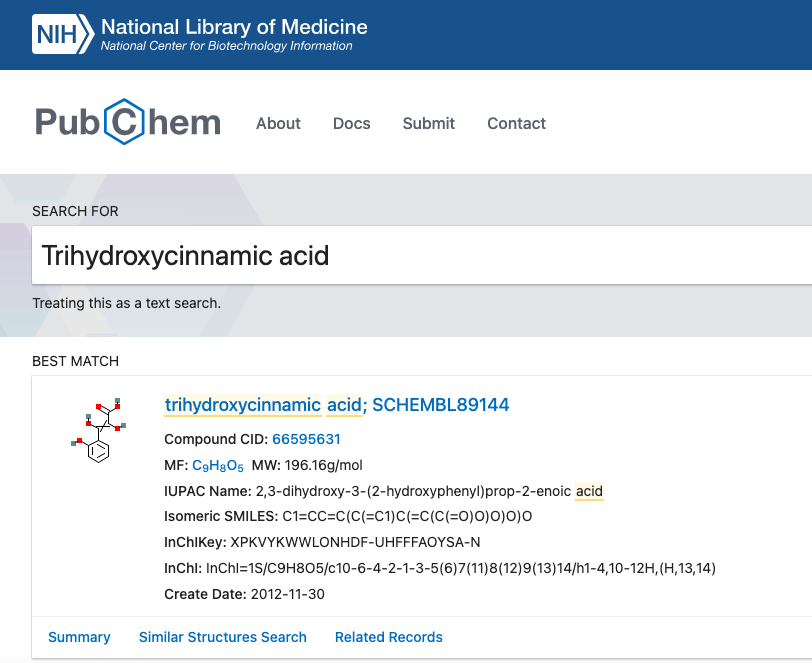Click National Library of Medicine header text
Viewport: 812px width, 663px height.
(234, 26)
